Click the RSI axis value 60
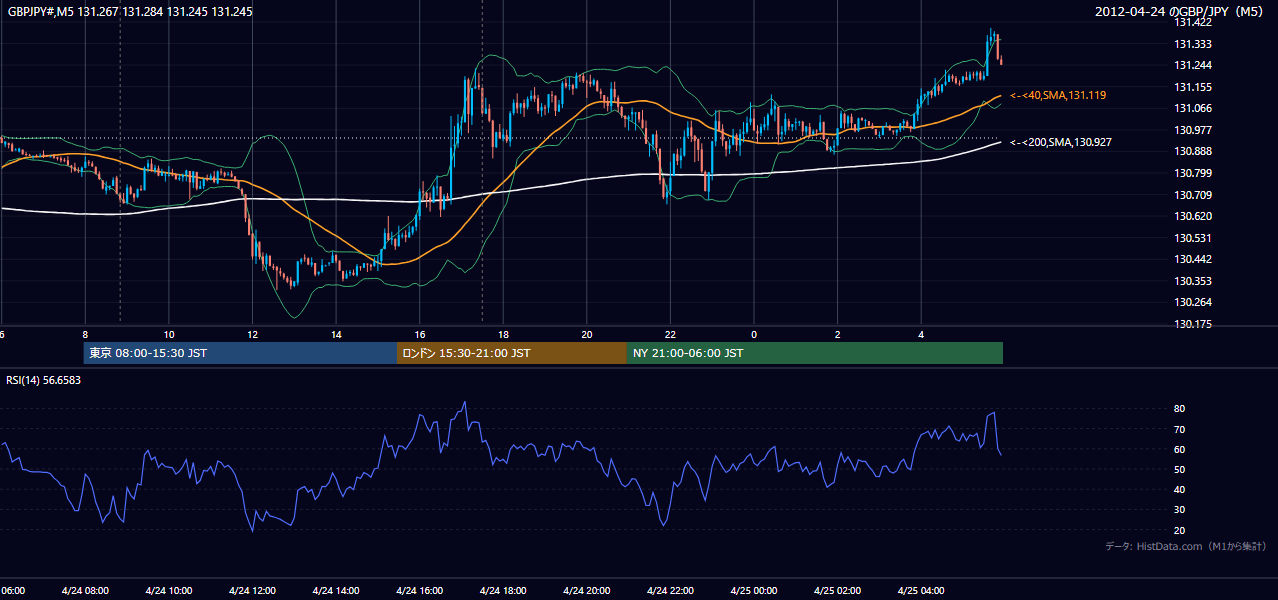 1179,449
